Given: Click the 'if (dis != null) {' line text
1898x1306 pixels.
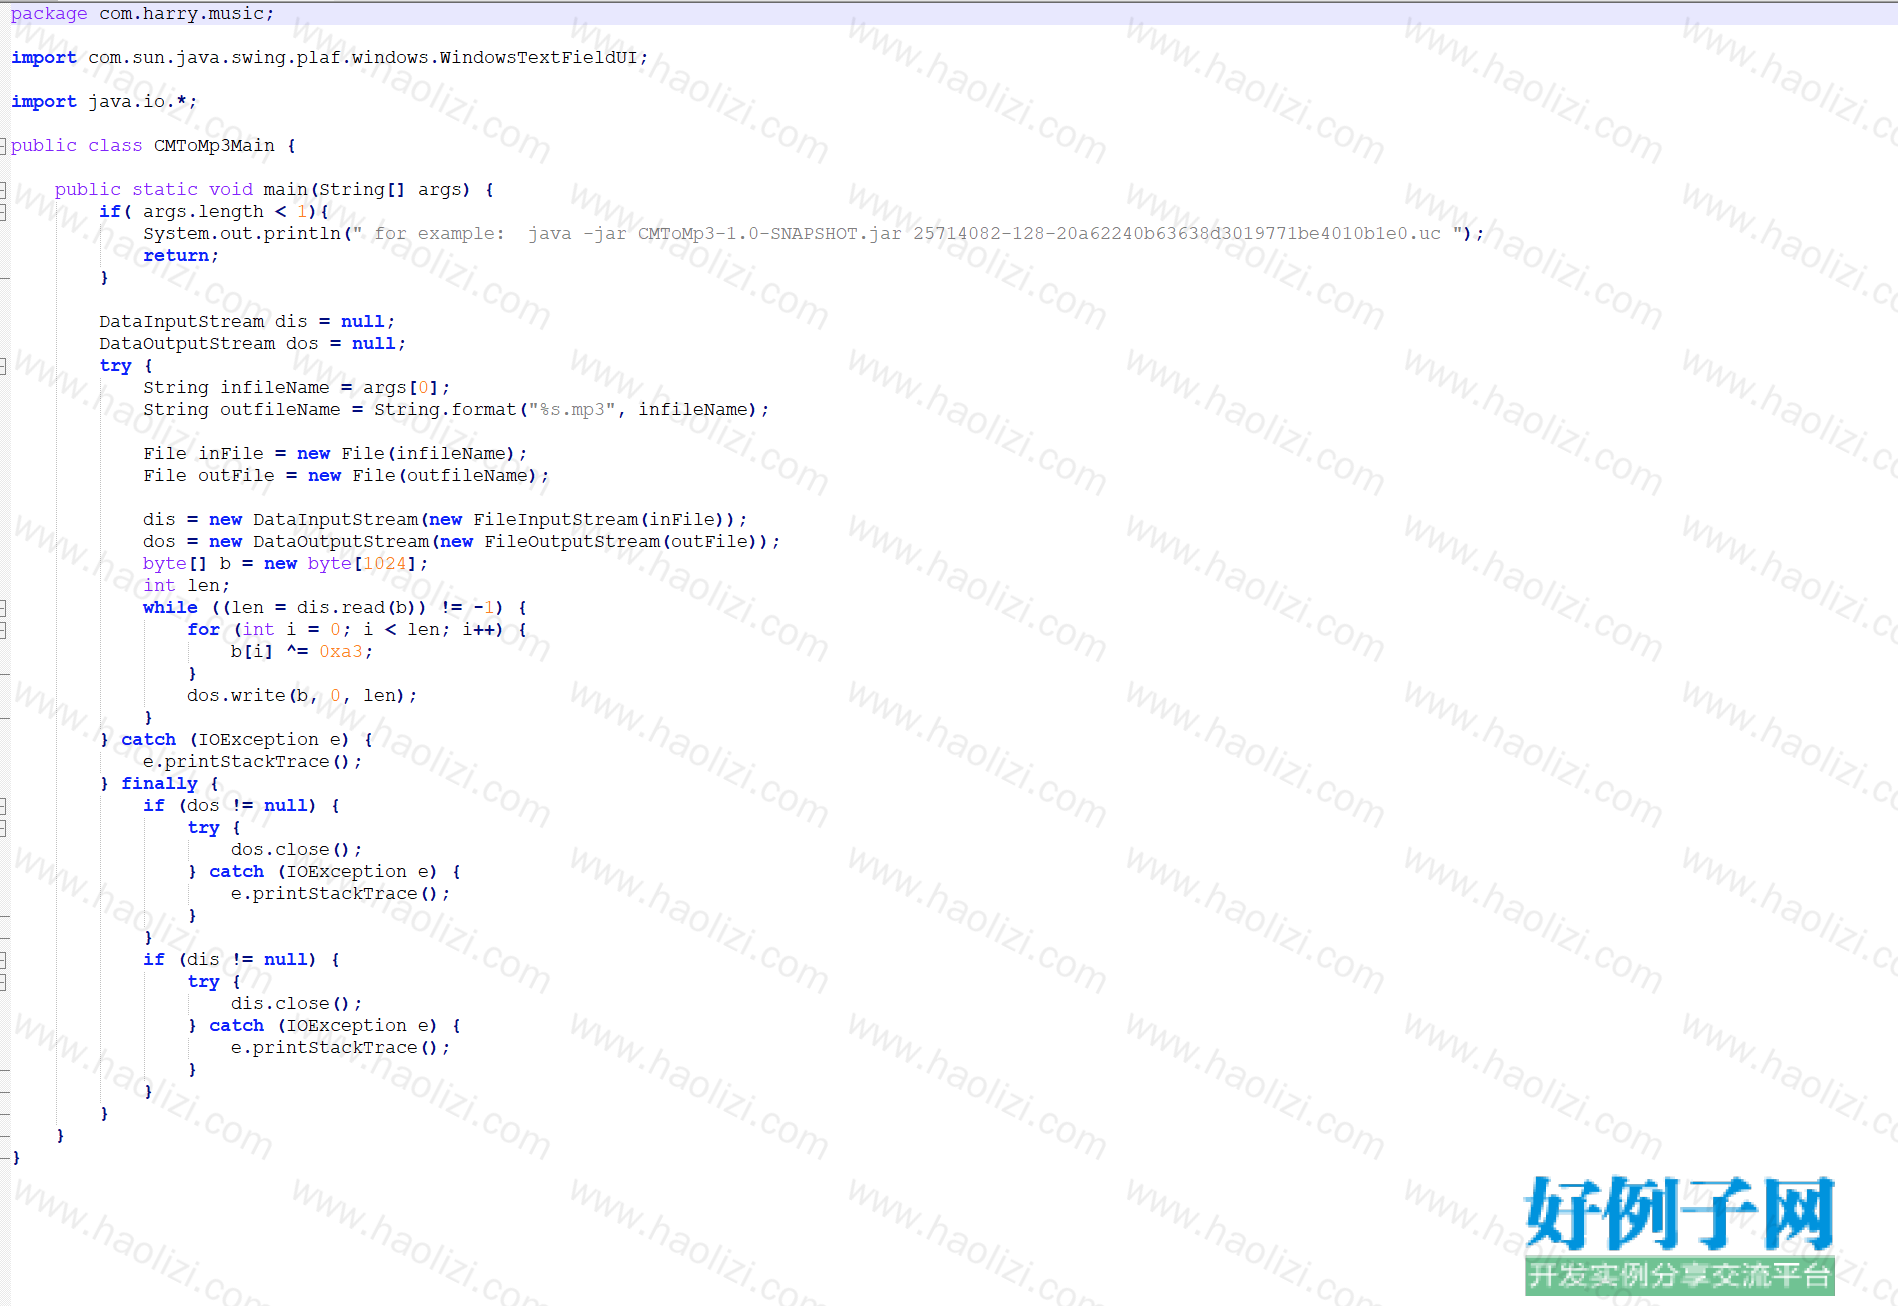Looking at the screenshot, I should pos(241,960).
